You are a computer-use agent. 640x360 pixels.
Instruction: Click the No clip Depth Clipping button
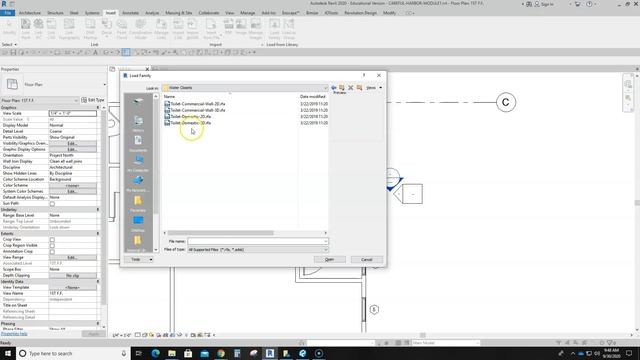(73, 276)
